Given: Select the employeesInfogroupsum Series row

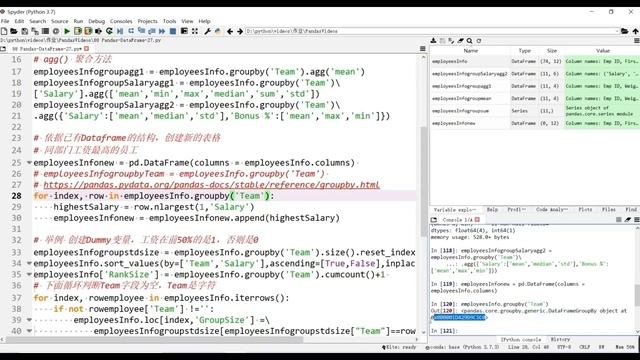Looking at the screenshot, I should tap(535, 111).
